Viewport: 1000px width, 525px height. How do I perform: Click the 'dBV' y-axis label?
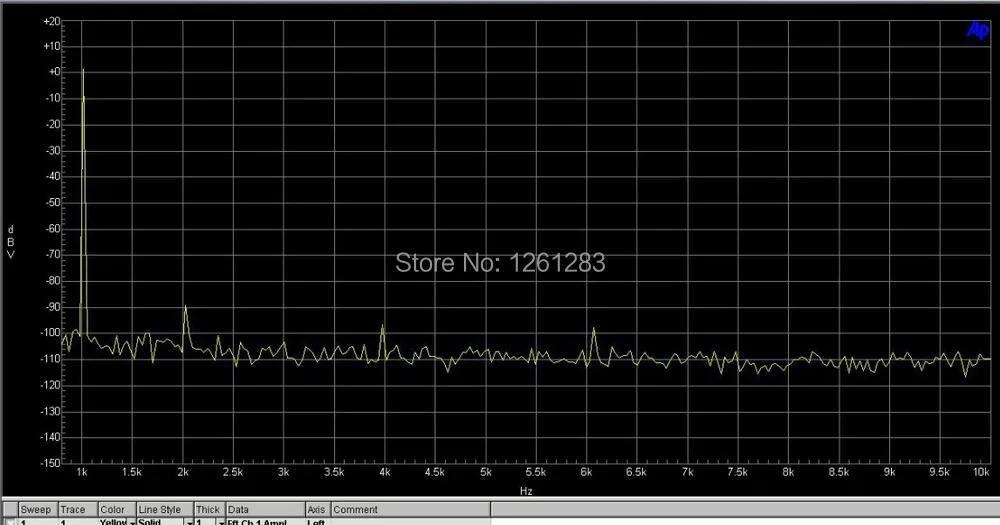(10, 242)
